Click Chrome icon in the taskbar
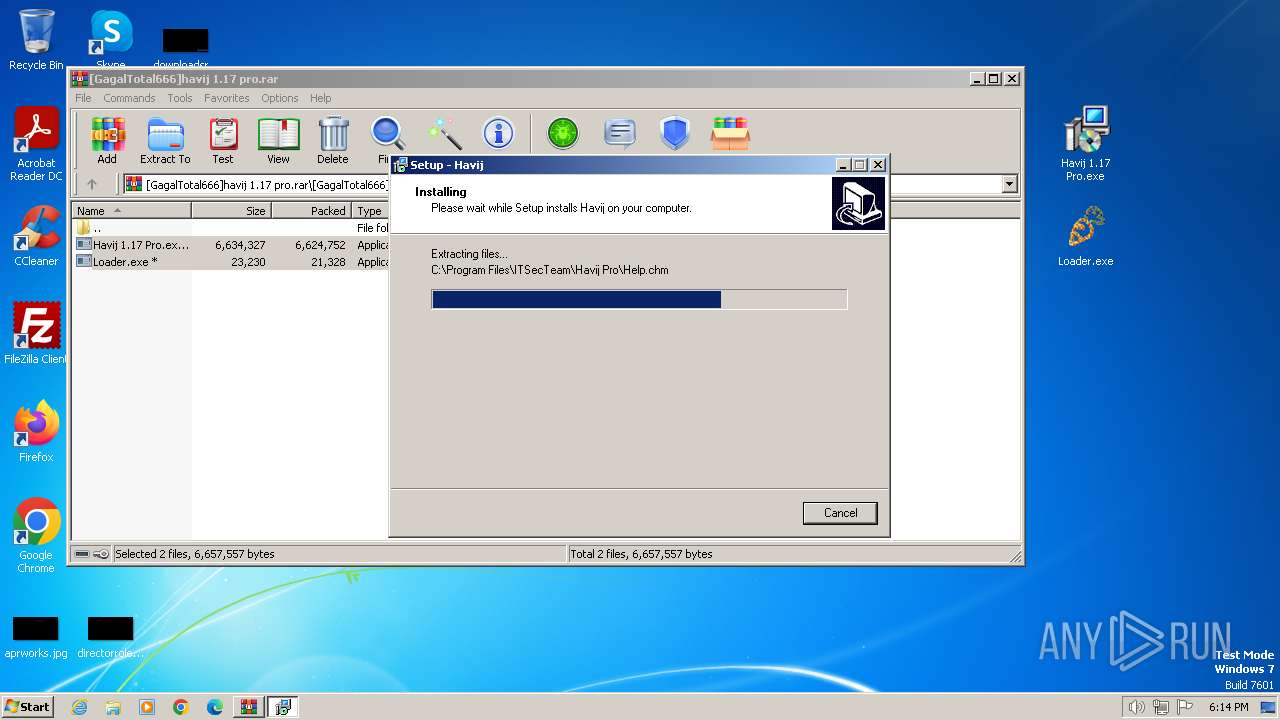 coord(181,707)
